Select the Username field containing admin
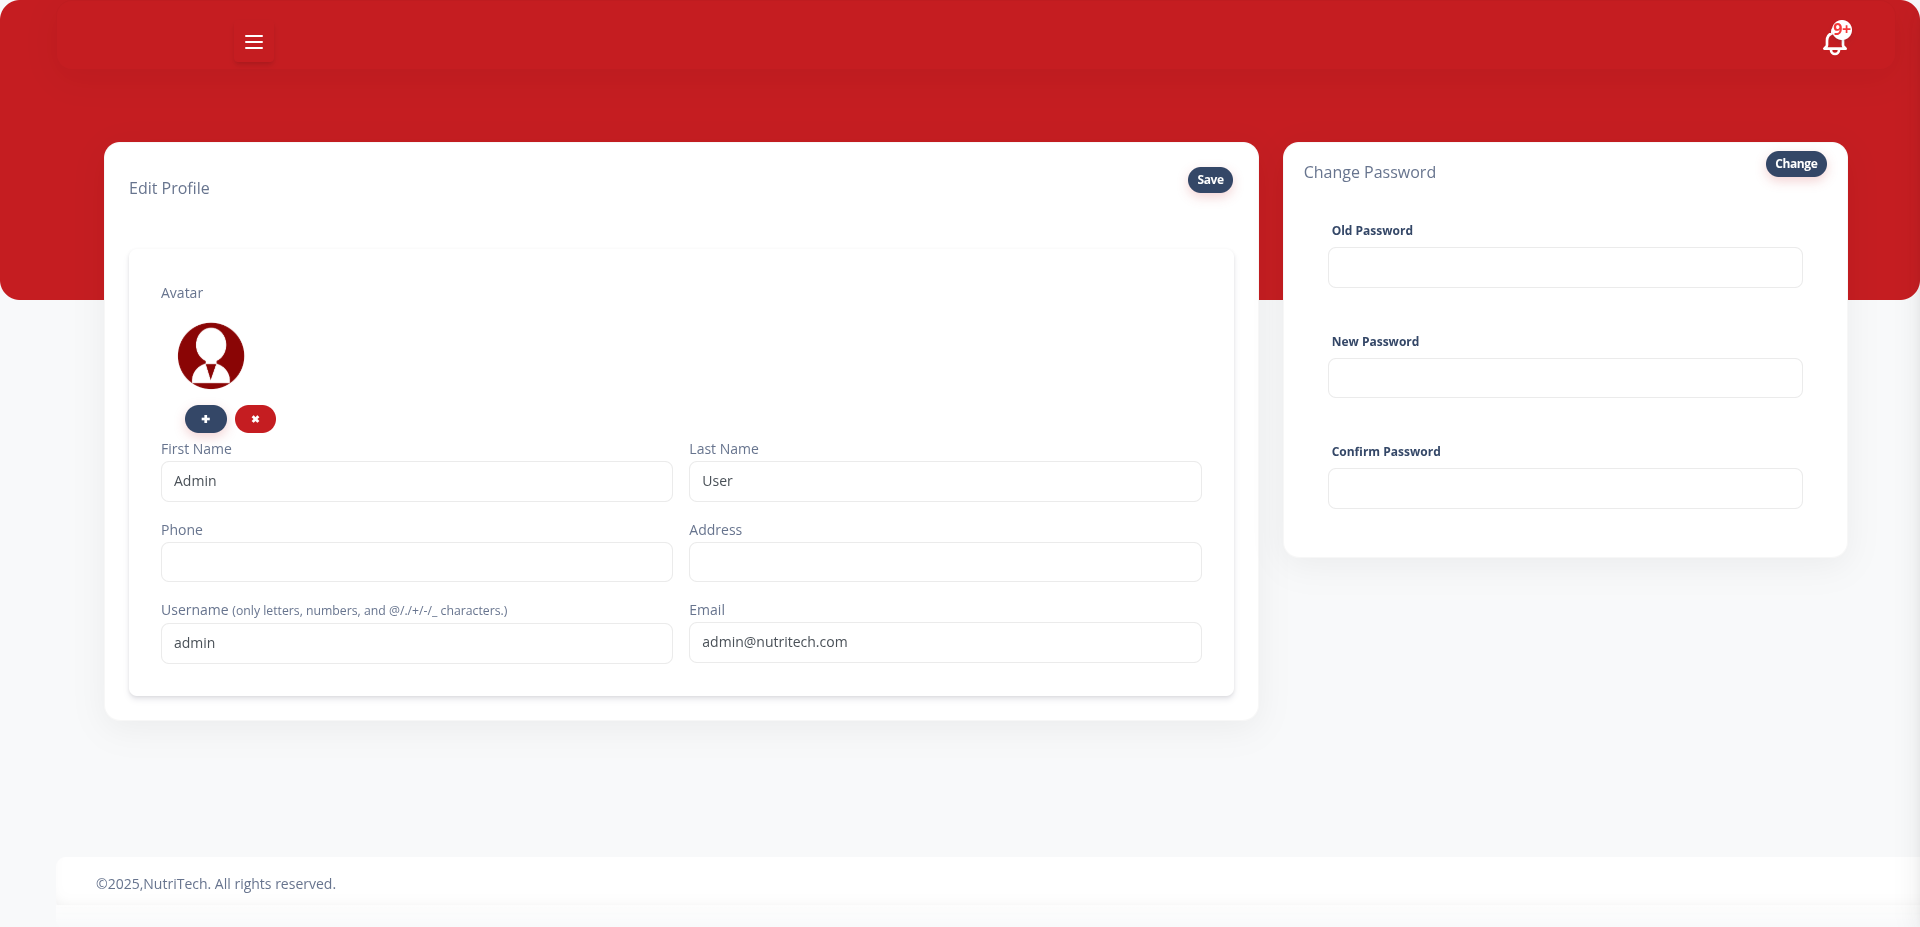The width and height of the screenshot is (1920, 927). click(x=416, y=643)
